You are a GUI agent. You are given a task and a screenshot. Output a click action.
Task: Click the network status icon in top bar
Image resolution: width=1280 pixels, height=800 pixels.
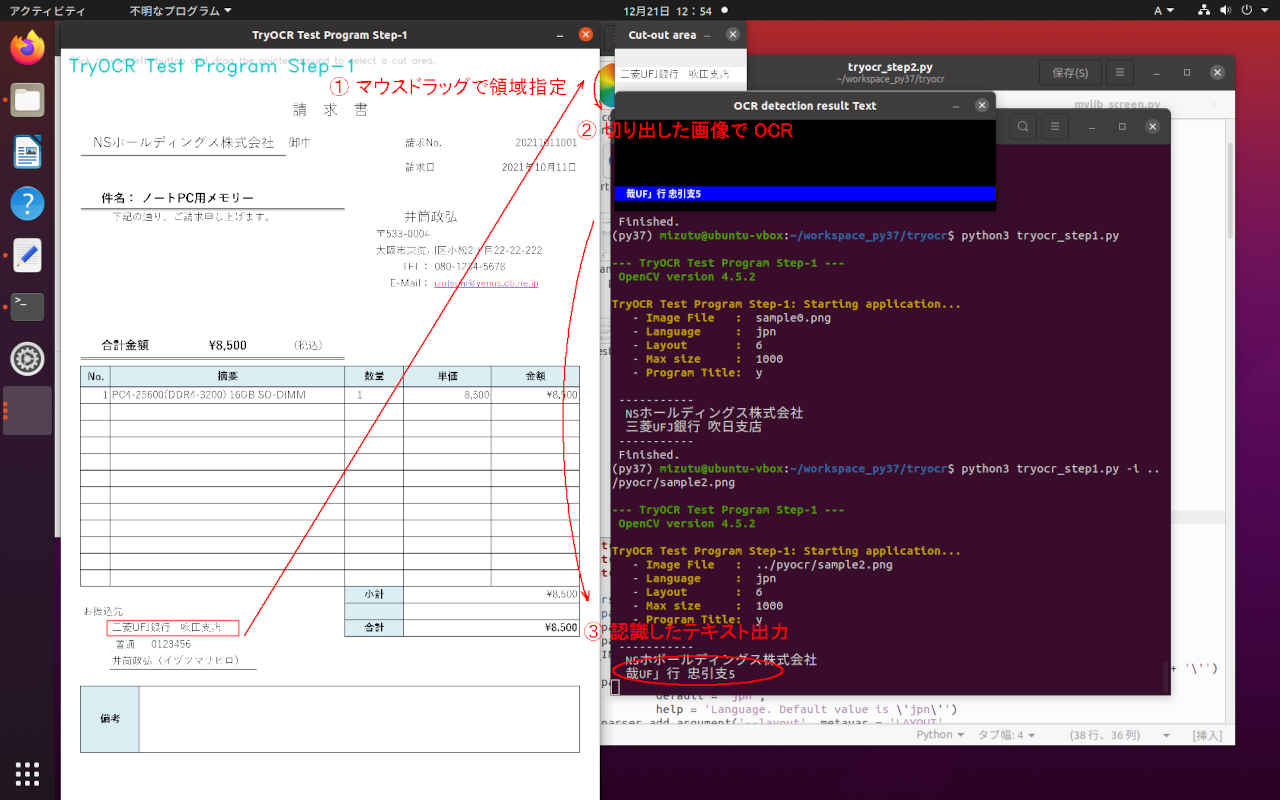click(1205, 10)
